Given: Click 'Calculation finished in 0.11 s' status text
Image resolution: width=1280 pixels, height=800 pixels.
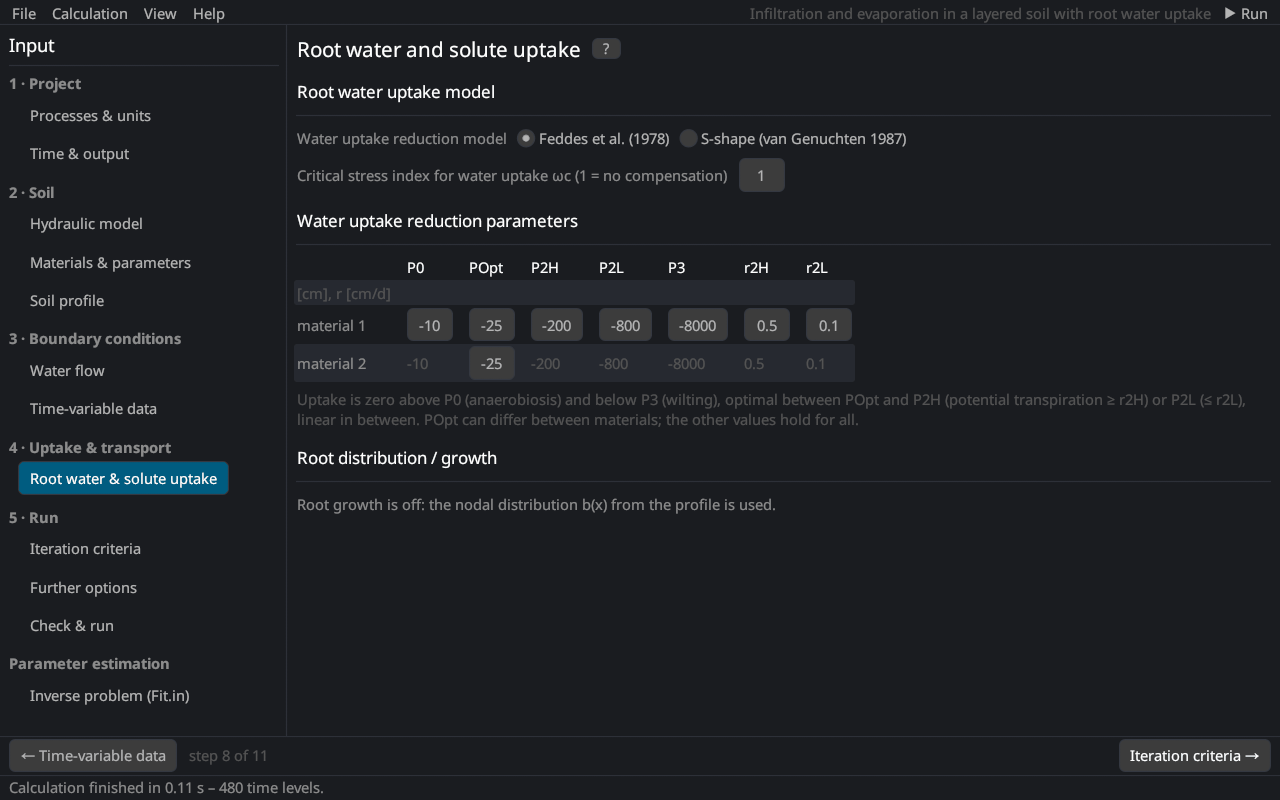Looking at the screenshot, I should coord(166,788).
